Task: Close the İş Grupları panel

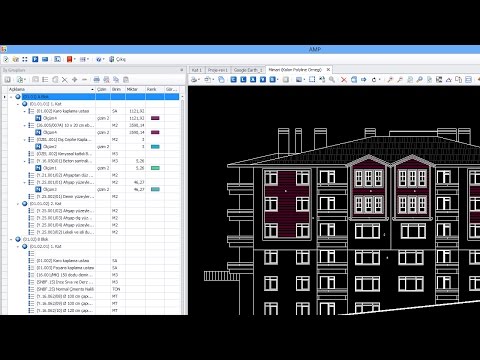Action: (182, 70)
